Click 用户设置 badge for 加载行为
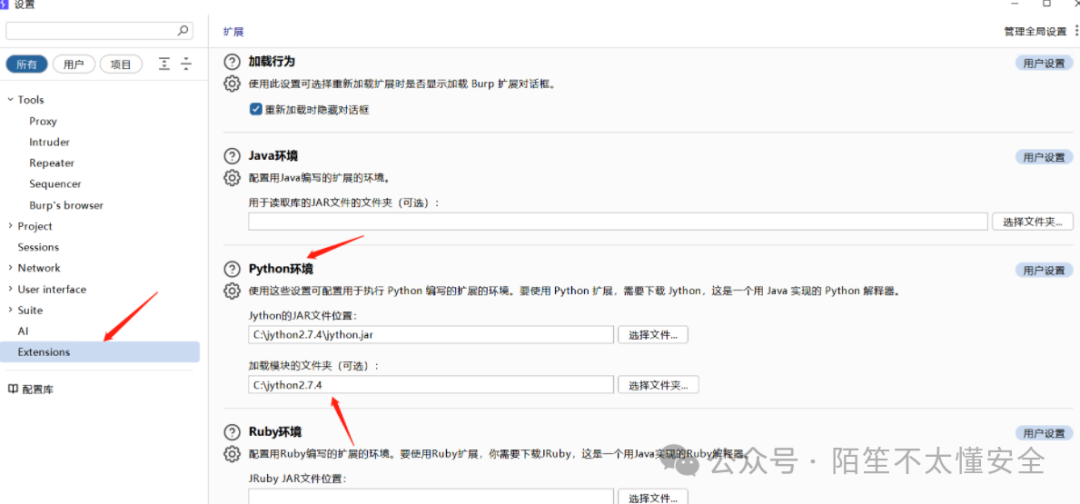Viewport: 1080px width, 504px height. 1044,63
